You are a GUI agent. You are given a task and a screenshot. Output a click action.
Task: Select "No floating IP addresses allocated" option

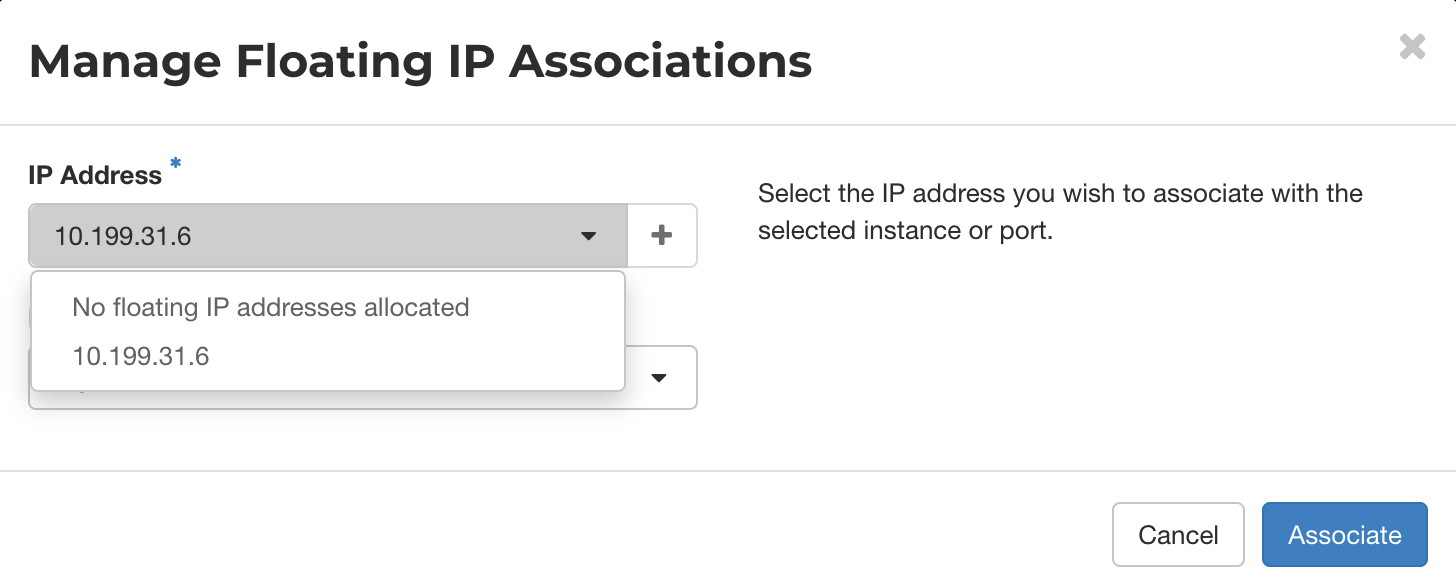tap(270, 307)
